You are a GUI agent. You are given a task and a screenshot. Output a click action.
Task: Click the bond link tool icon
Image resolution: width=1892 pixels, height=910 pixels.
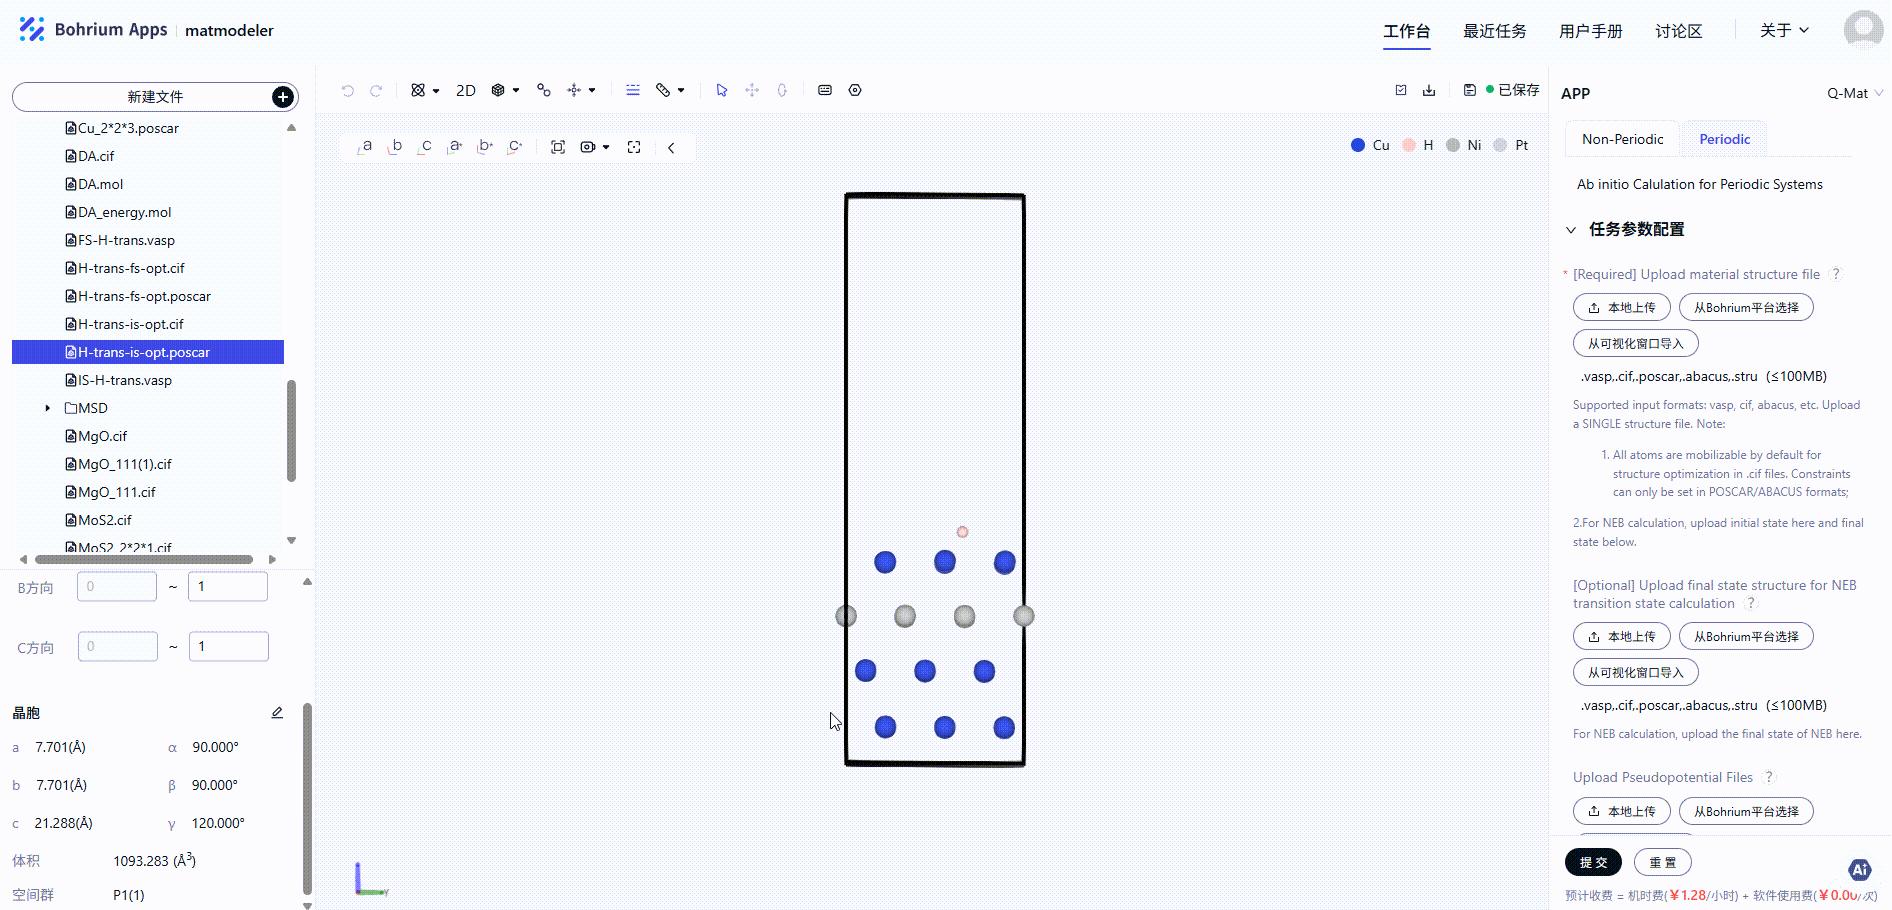coord(544,90)
